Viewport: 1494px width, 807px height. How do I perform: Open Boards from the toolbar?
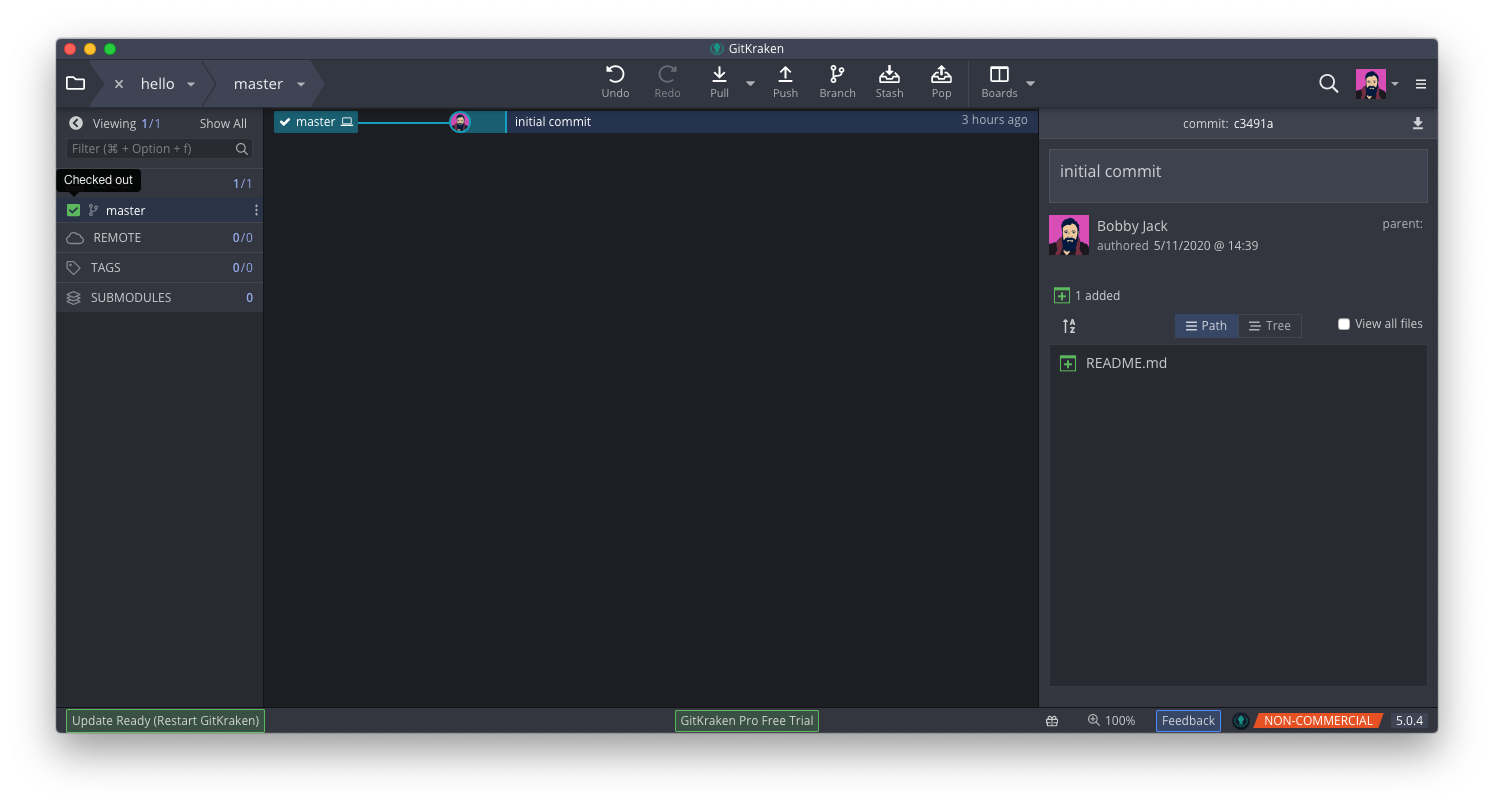click(998, 80)
